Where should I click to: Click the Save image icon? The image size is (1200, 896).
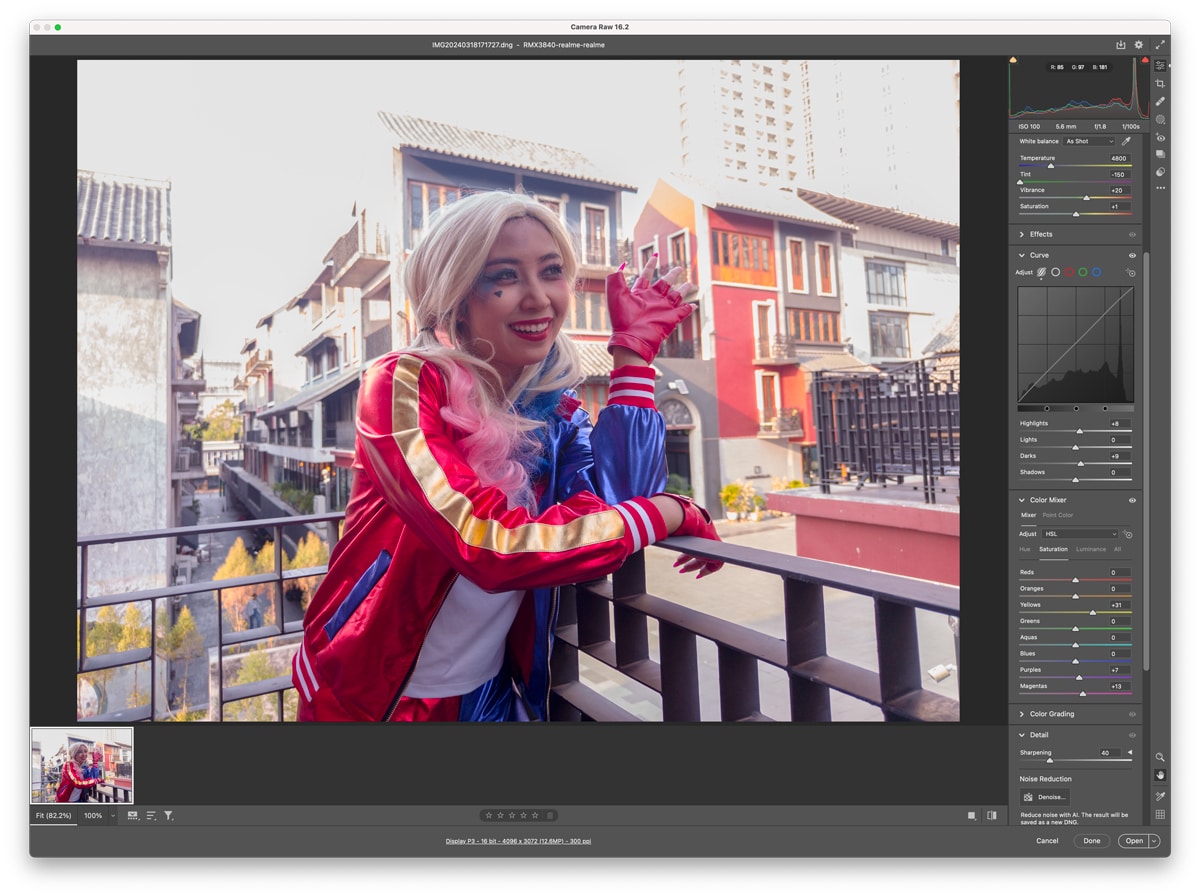click(1121, 45)
